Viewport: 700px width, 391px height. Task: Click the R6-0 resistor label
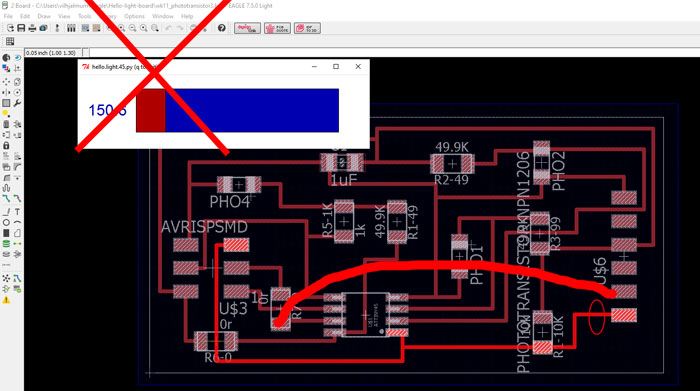pos(218,358)
